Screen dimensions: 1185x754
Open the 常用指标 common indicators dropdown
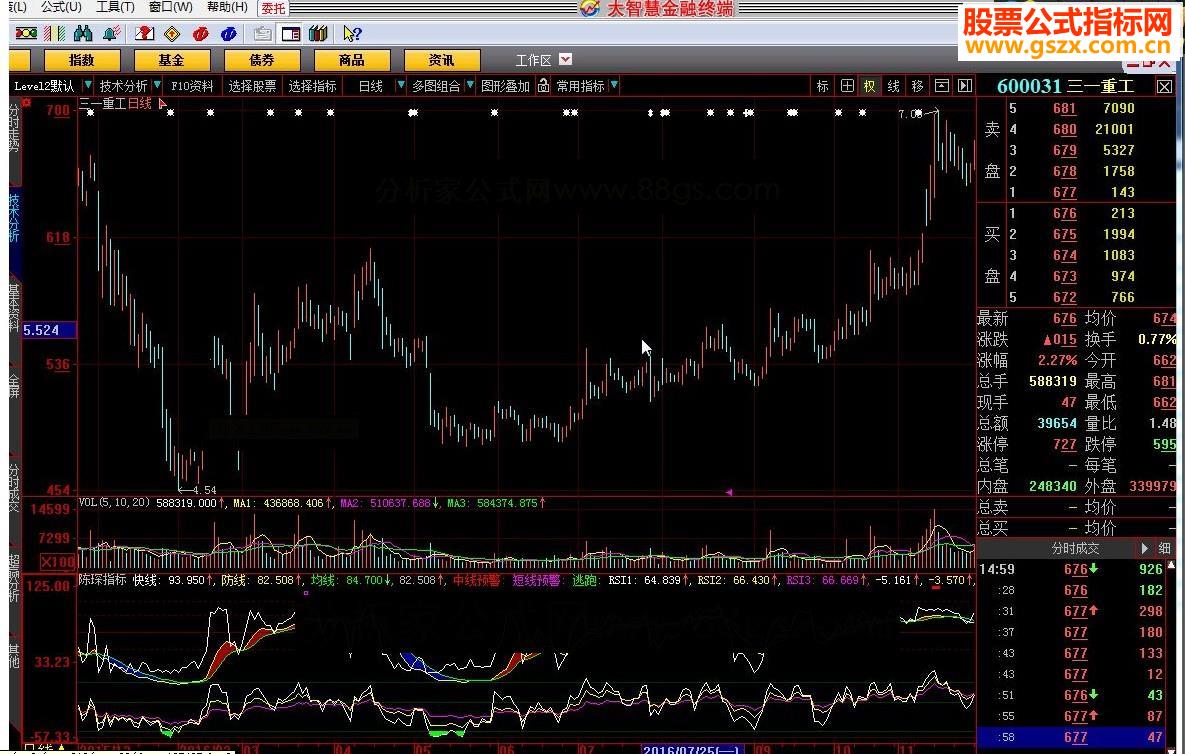click(585, 85)
